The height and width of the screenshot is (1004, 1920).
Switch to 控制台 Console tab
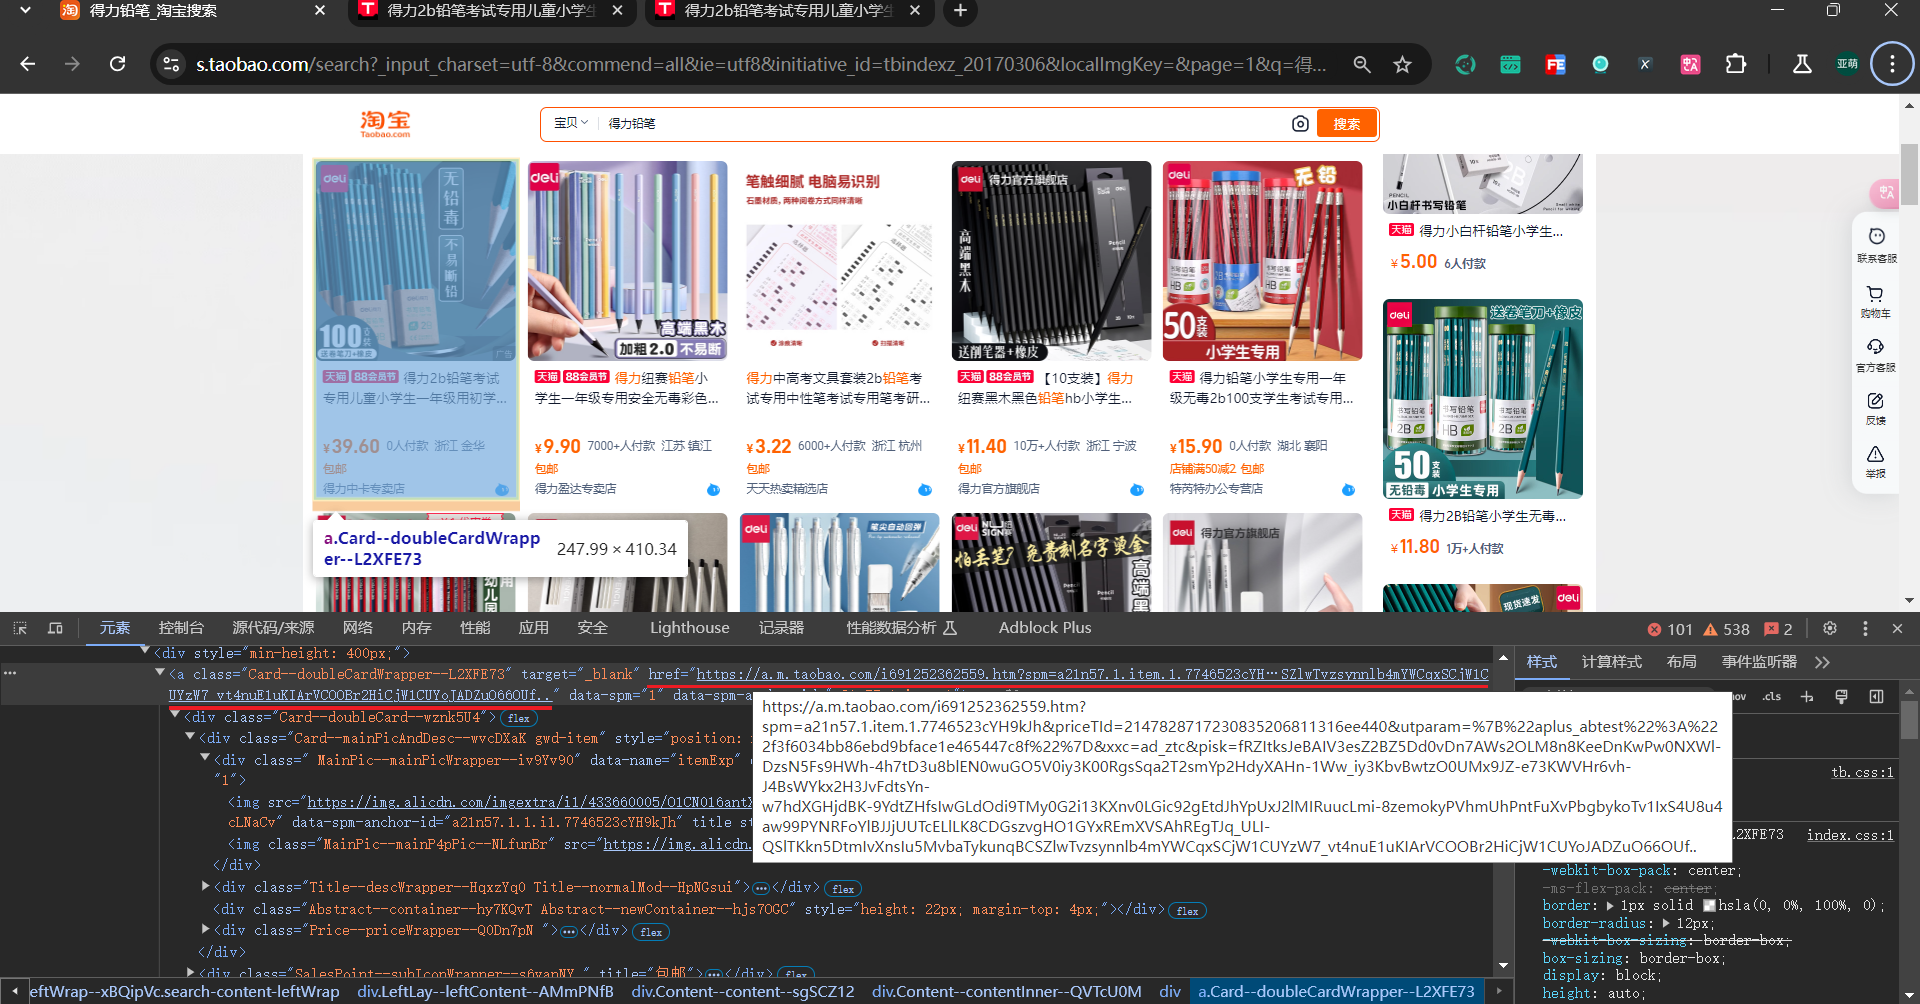[181, 628]
